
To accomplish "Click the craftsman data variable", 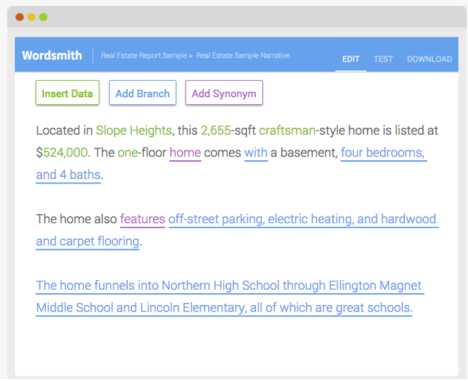I will click(287, 130).
